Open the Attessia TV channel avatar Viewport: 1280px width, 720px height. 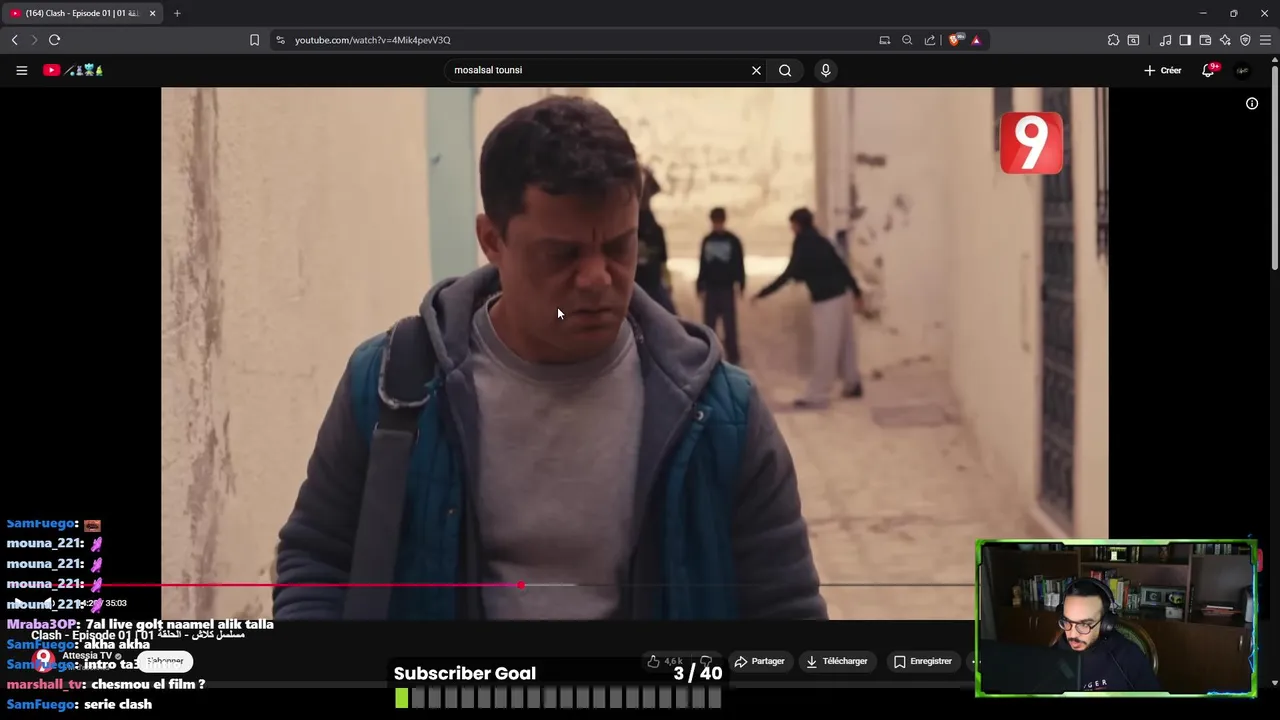pos(43,659)
